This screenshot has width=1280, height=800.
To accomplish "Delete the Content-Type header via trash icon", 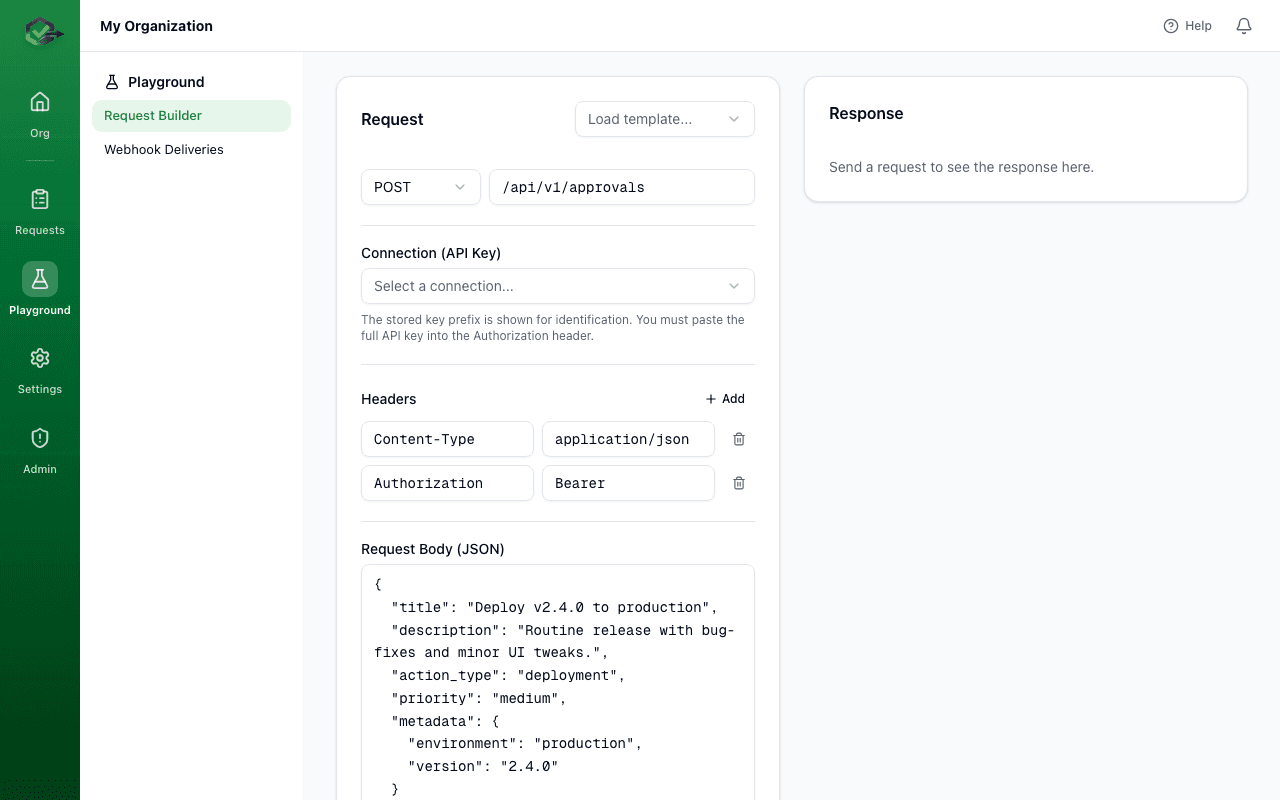I will 738,439.
